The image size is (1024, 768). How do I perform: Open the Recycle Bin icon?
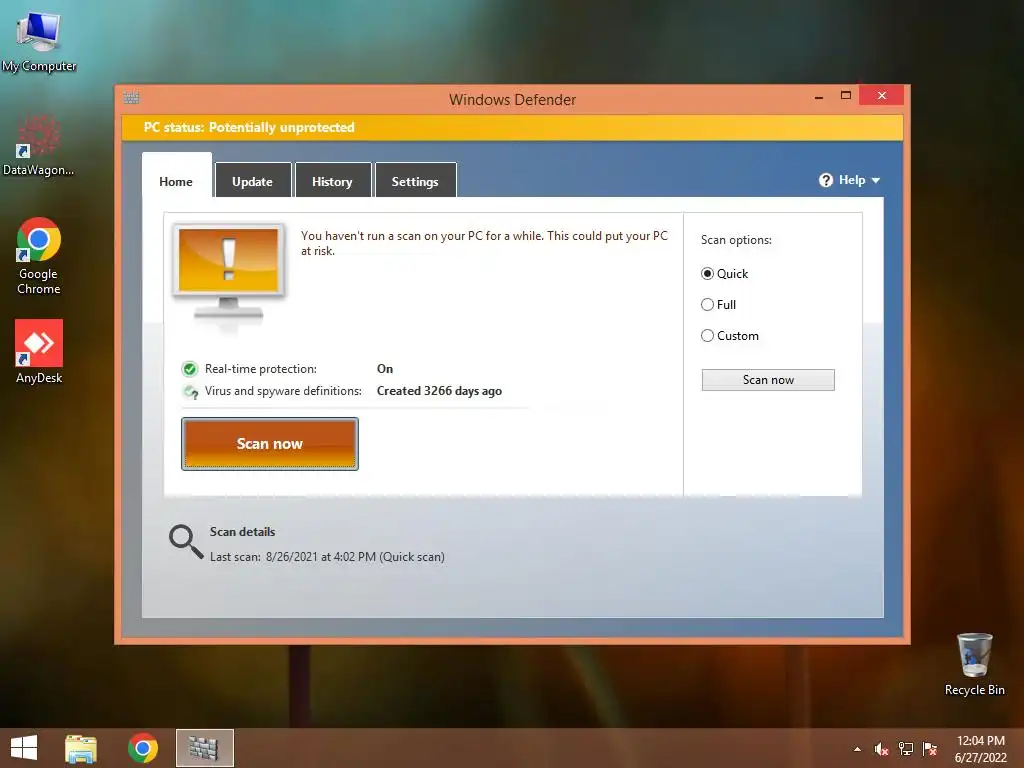tap(974, 664)
